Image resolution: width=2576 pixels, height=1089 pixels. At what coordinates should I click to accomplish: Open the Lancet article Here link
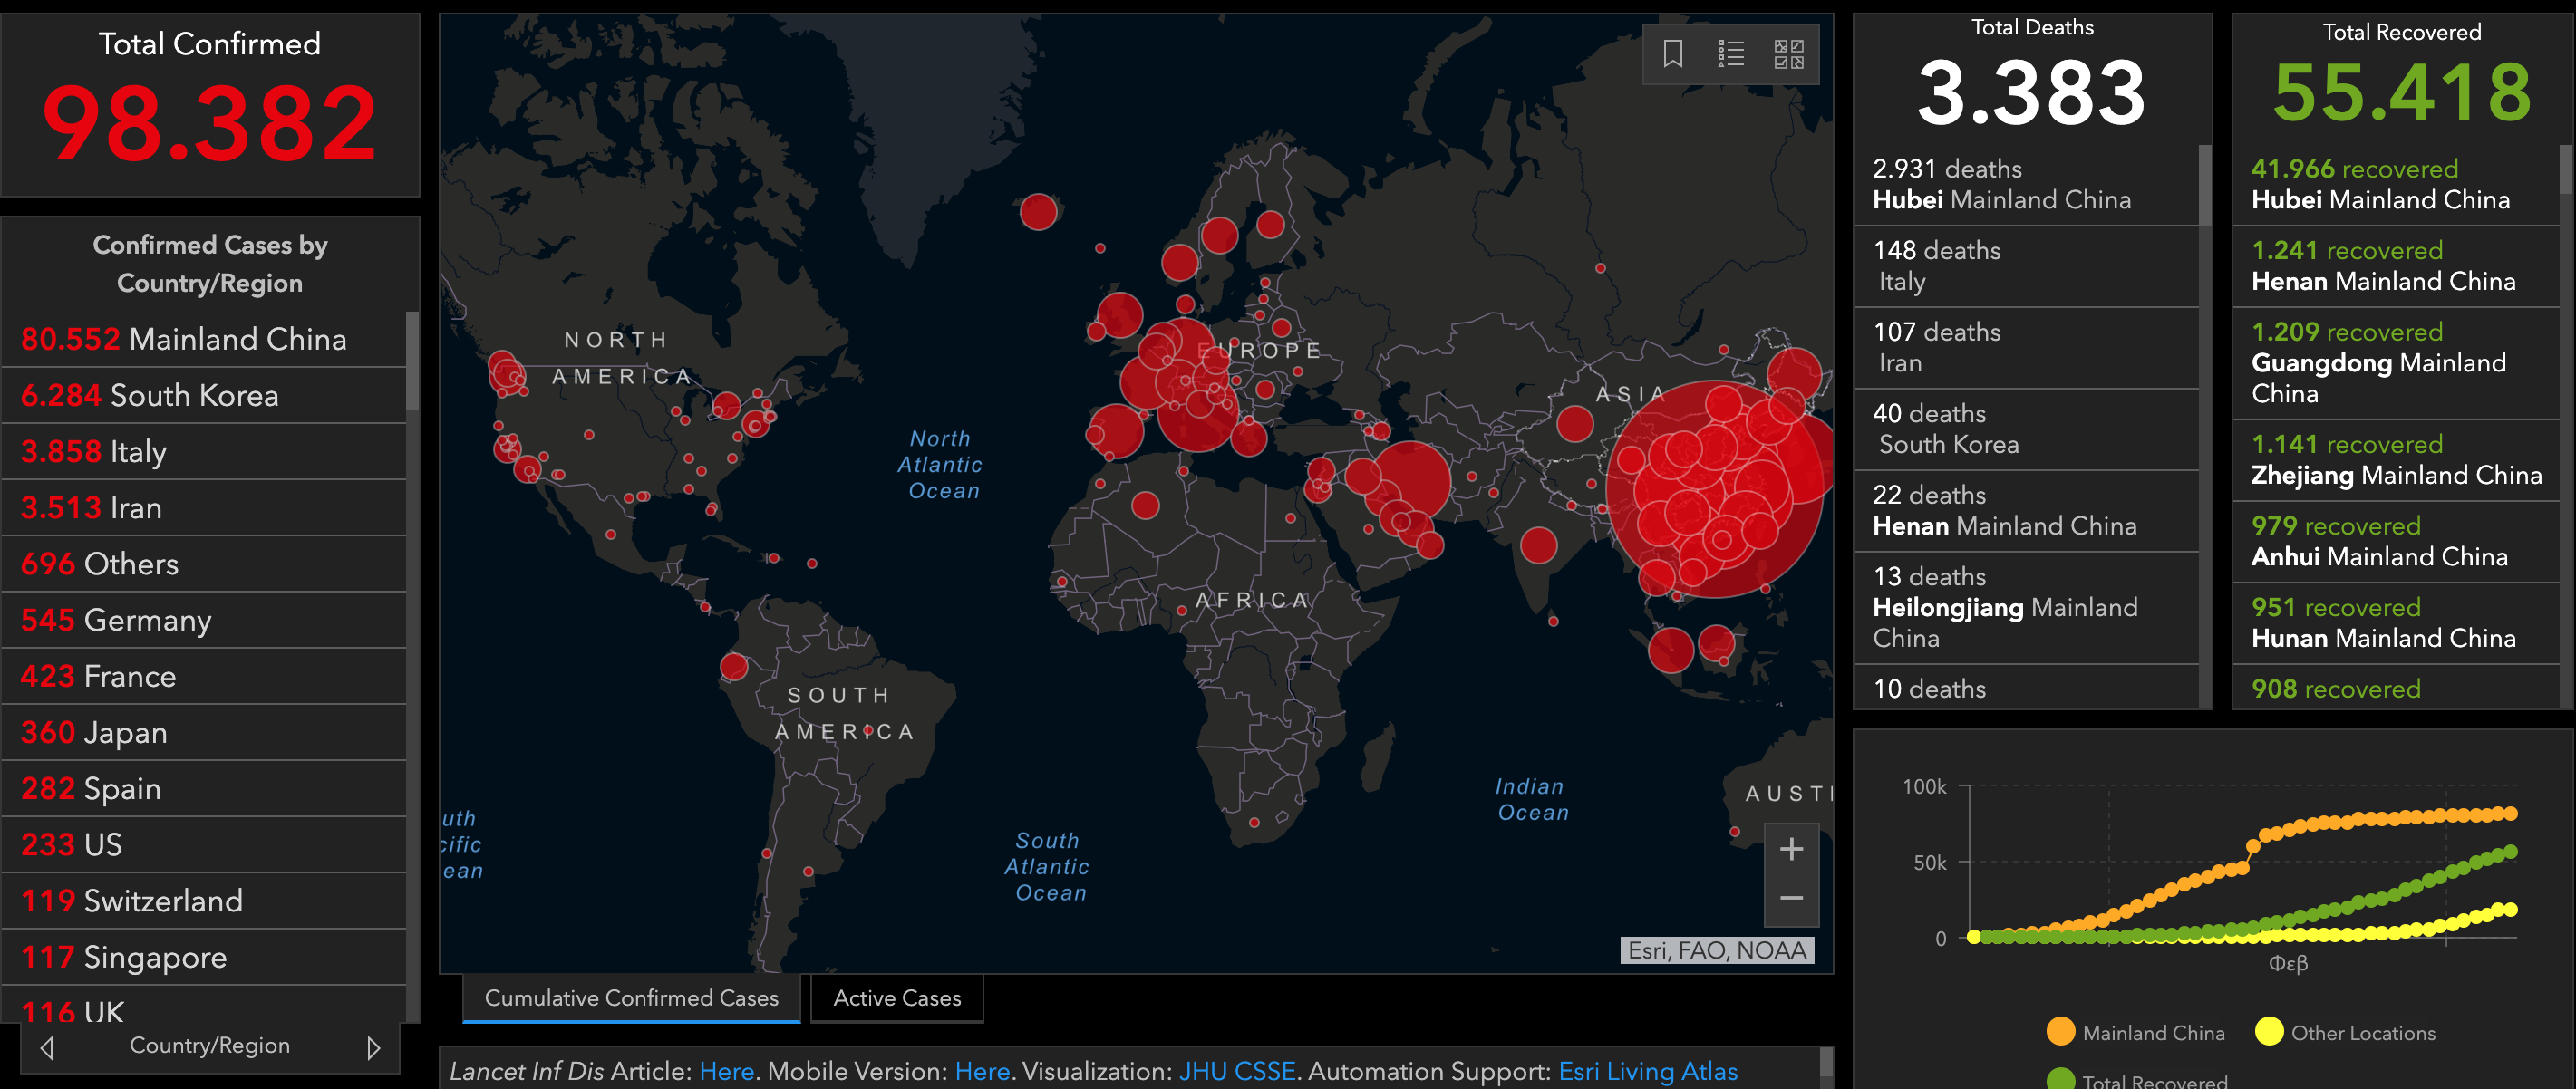point(726,1071)
